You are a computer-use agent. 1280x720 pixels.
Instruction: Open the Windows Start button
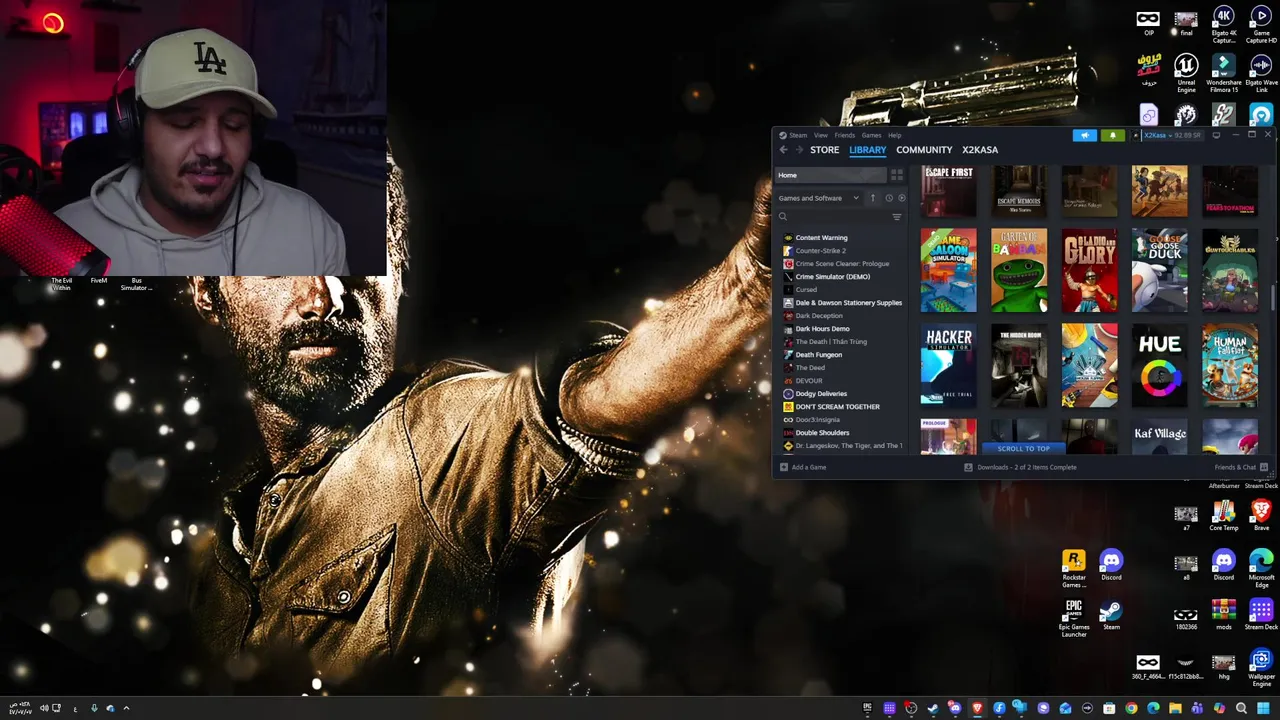coord(1263,708)
